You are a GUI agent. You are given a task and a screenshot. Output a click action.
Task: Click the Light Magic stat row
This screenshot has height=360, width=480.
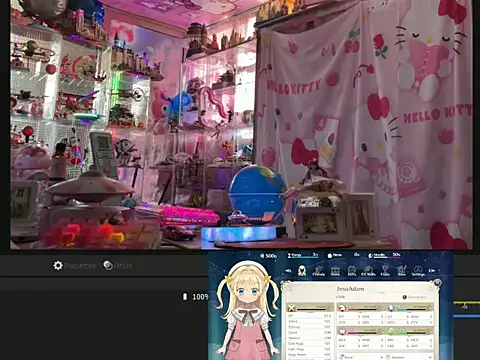[x=310, y=349]
